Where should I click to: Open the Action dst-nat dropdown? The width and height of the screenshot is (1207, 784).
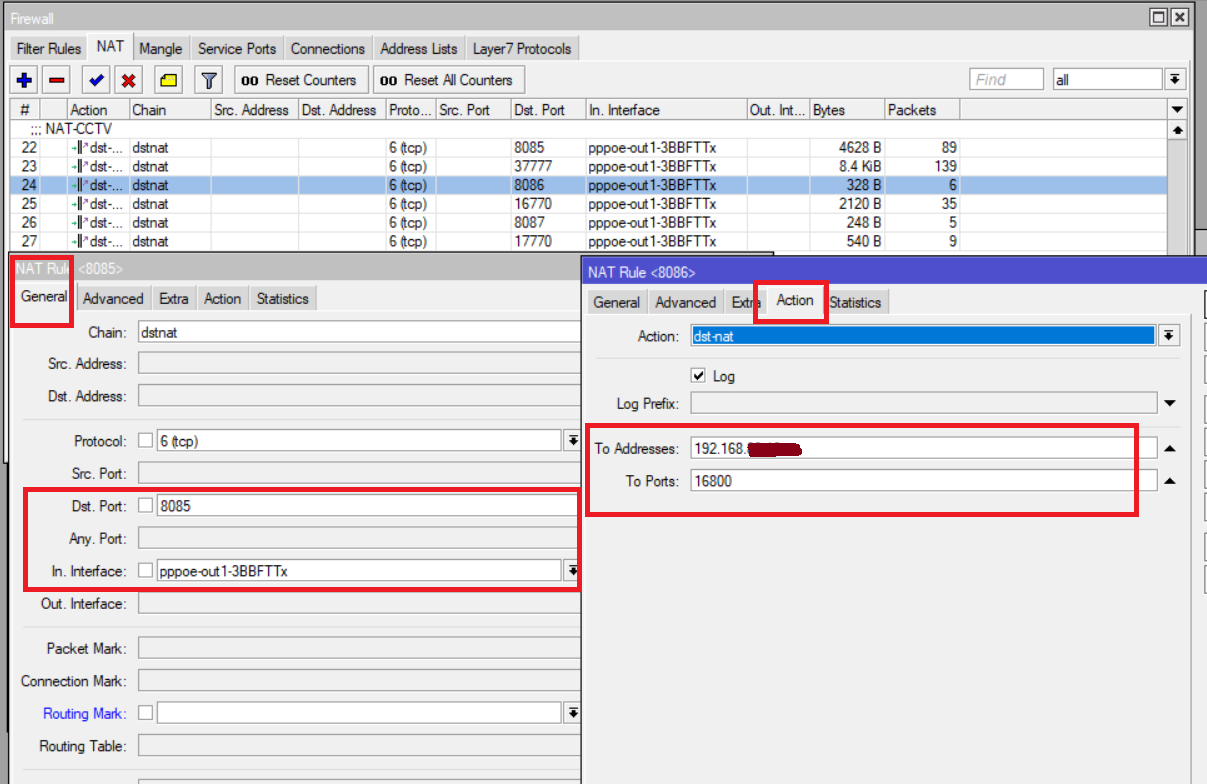1168,336
